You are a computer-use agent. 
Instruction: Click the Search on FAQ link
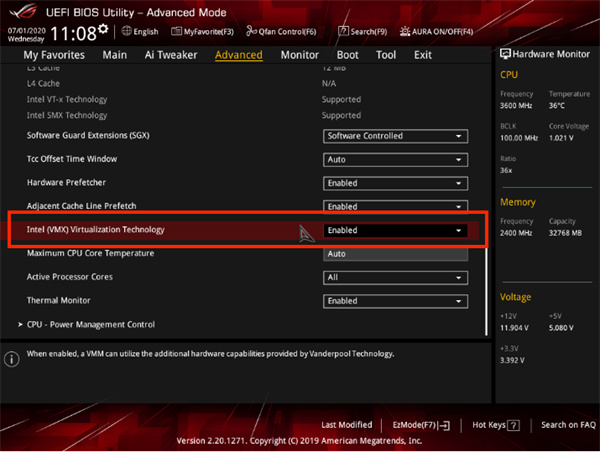click(x=567, y=425)
